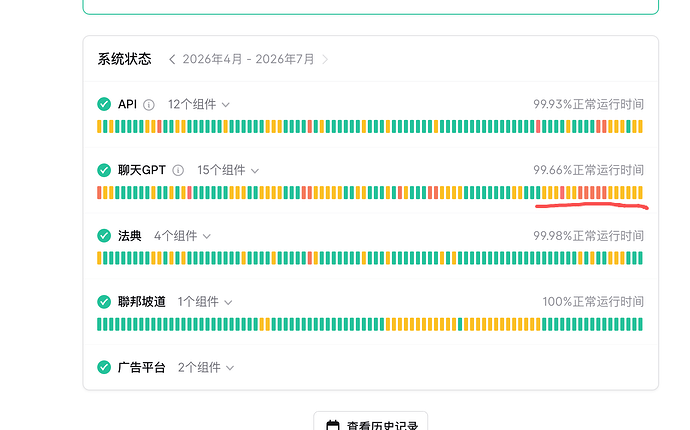Click the 广告平台 service name
The height and width of the screenshot is (430, 690).
tap(142, 367)
